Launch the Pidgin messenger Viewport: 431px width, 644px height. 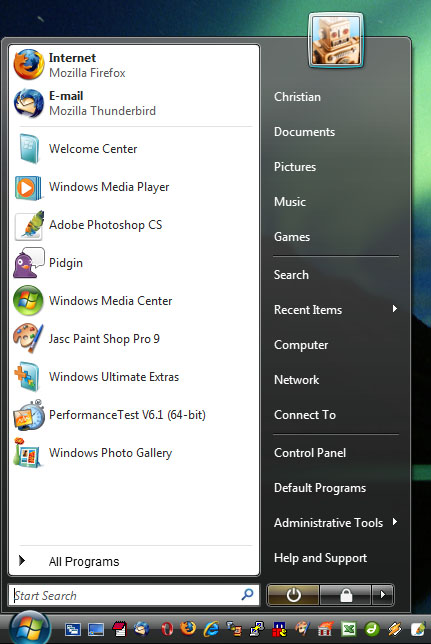click(x=134, y=263)
